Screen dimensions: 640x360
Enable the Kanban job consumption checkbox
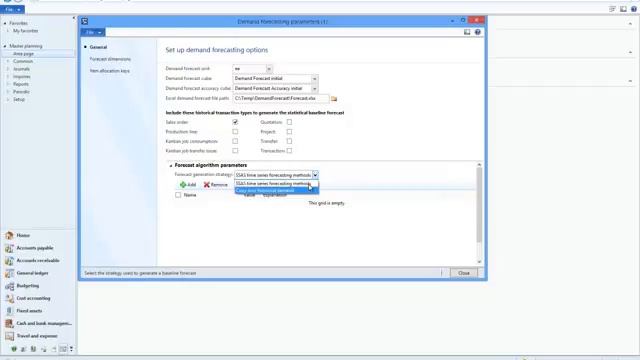coord(235,141)
